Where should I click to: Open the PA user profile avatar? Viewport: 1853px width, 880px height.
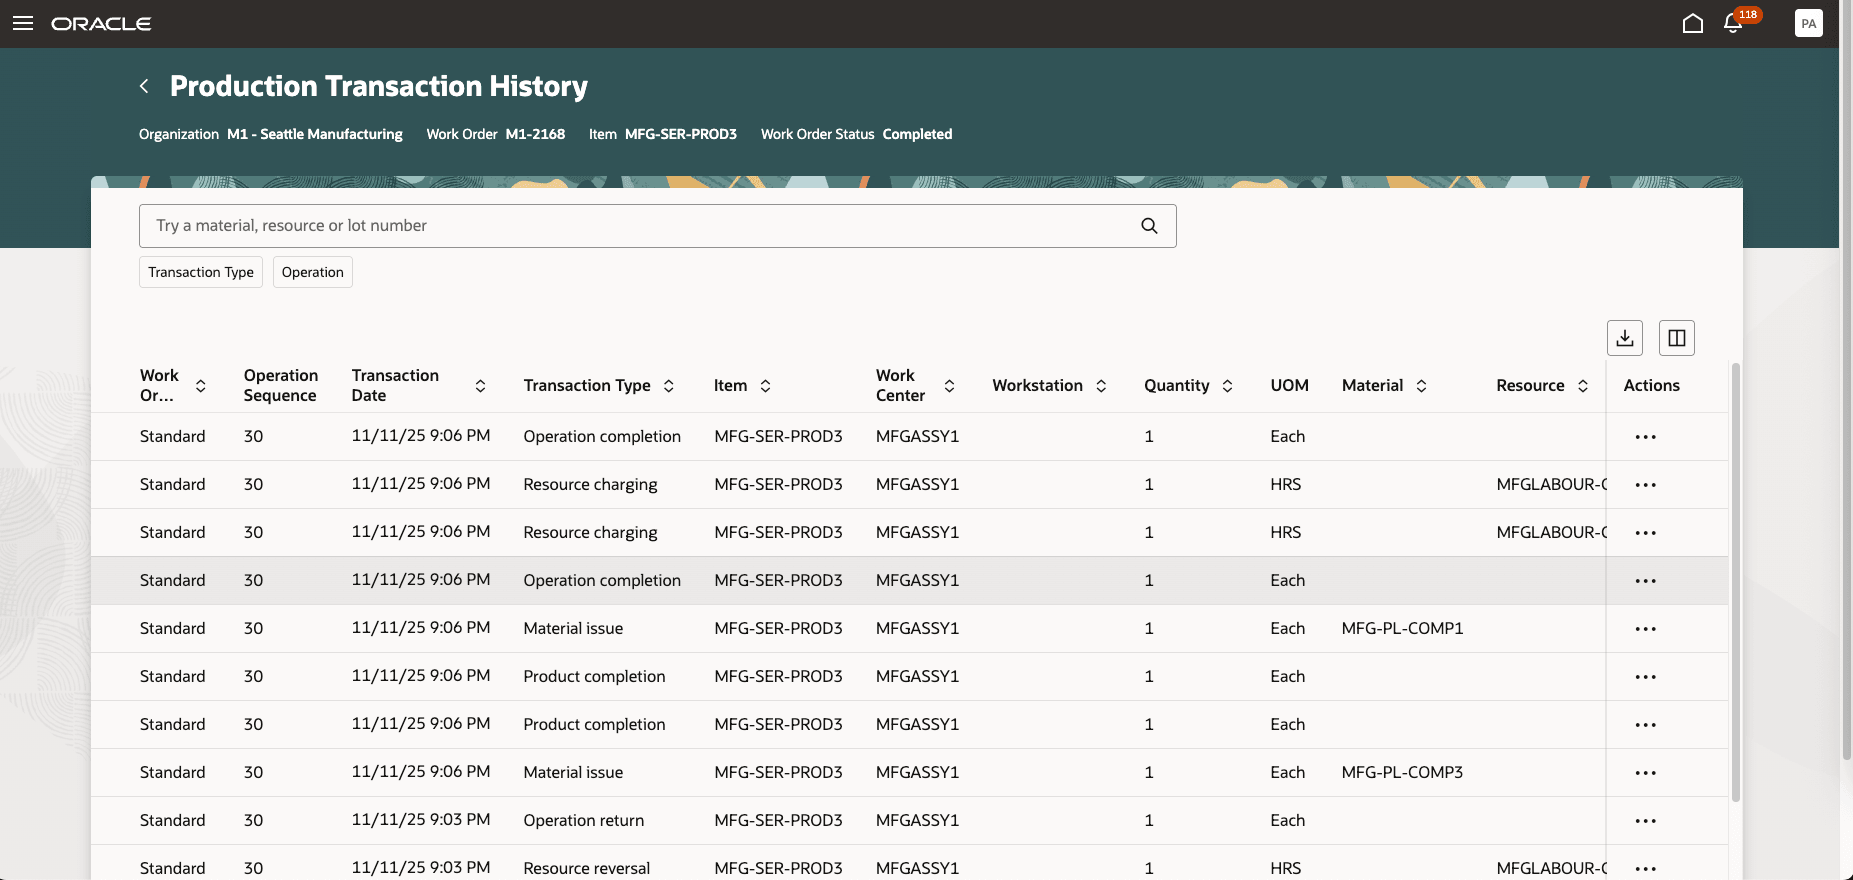click(1808, 23)
